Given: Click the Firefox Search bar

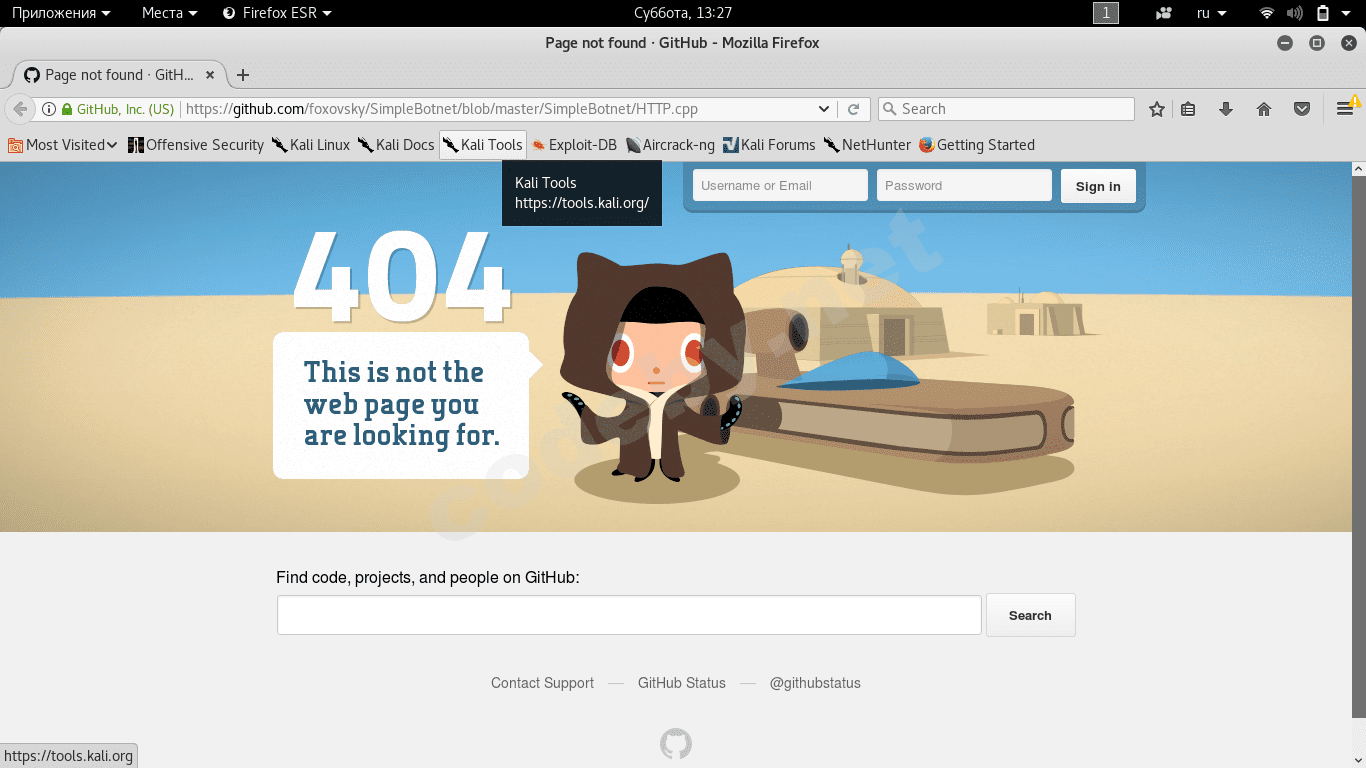Looking at the screenshot, I should coord(1006,109).
